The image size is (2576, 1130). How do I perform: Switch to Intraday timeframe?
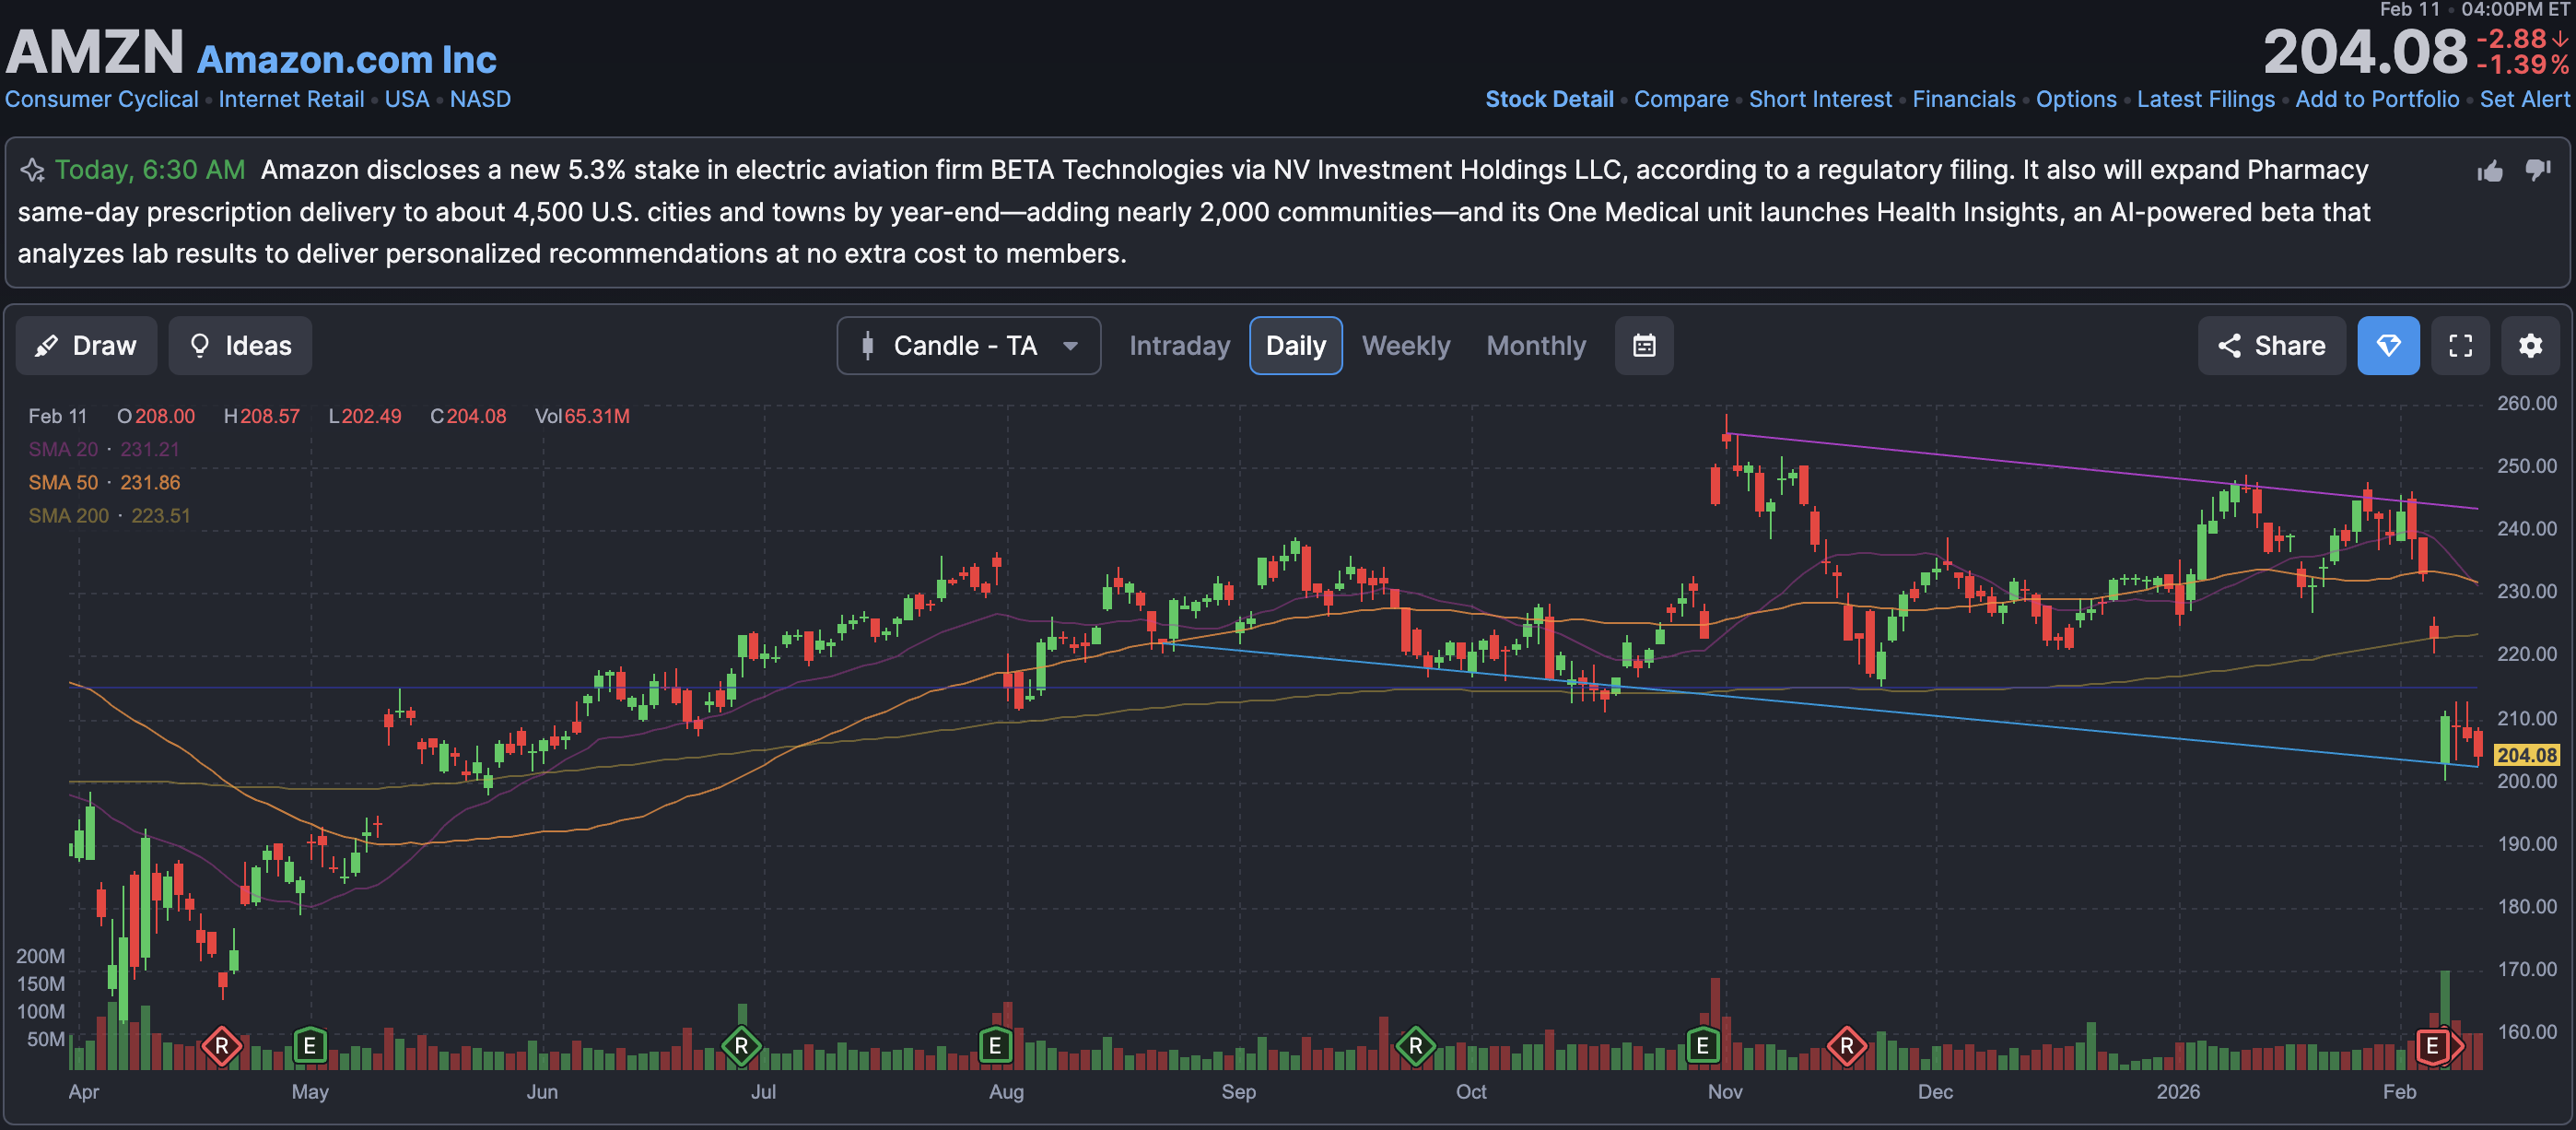(1179, 346)
